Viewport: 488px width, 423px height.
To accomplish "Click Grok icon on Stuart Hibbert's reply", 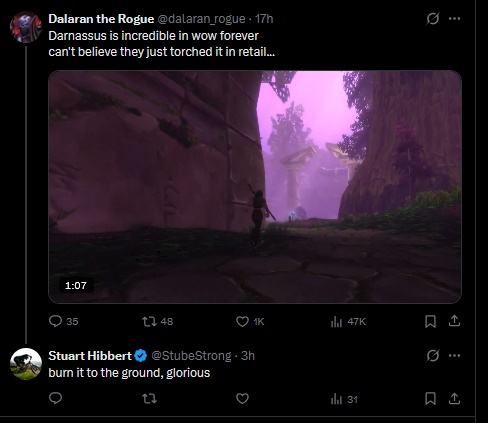I will 432,356.
